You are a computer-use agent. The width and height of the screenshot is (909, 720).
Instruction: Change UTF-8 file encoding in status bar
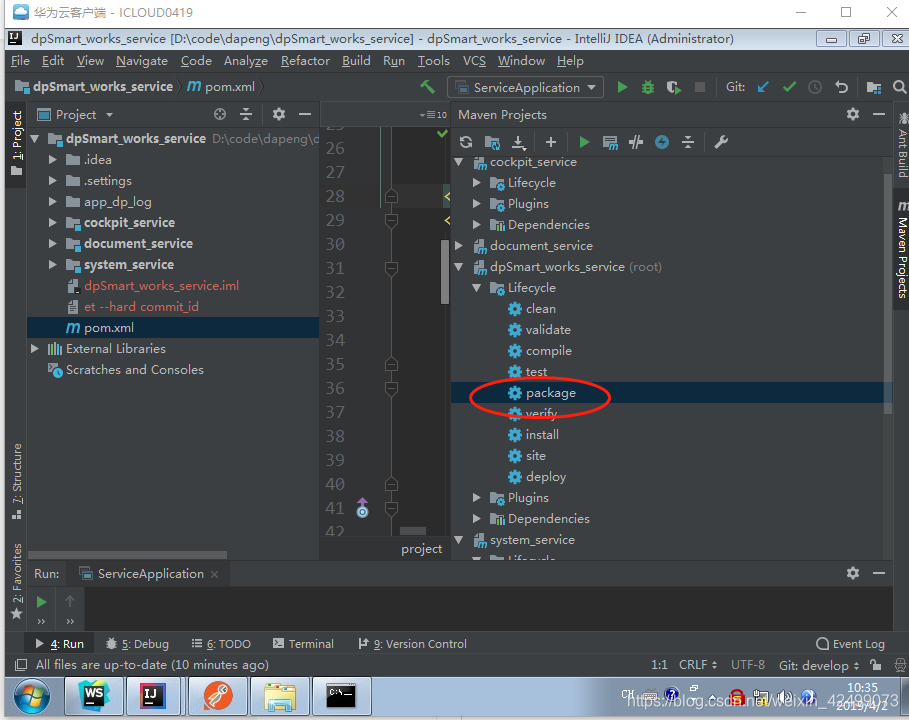[x=747, y=665]
